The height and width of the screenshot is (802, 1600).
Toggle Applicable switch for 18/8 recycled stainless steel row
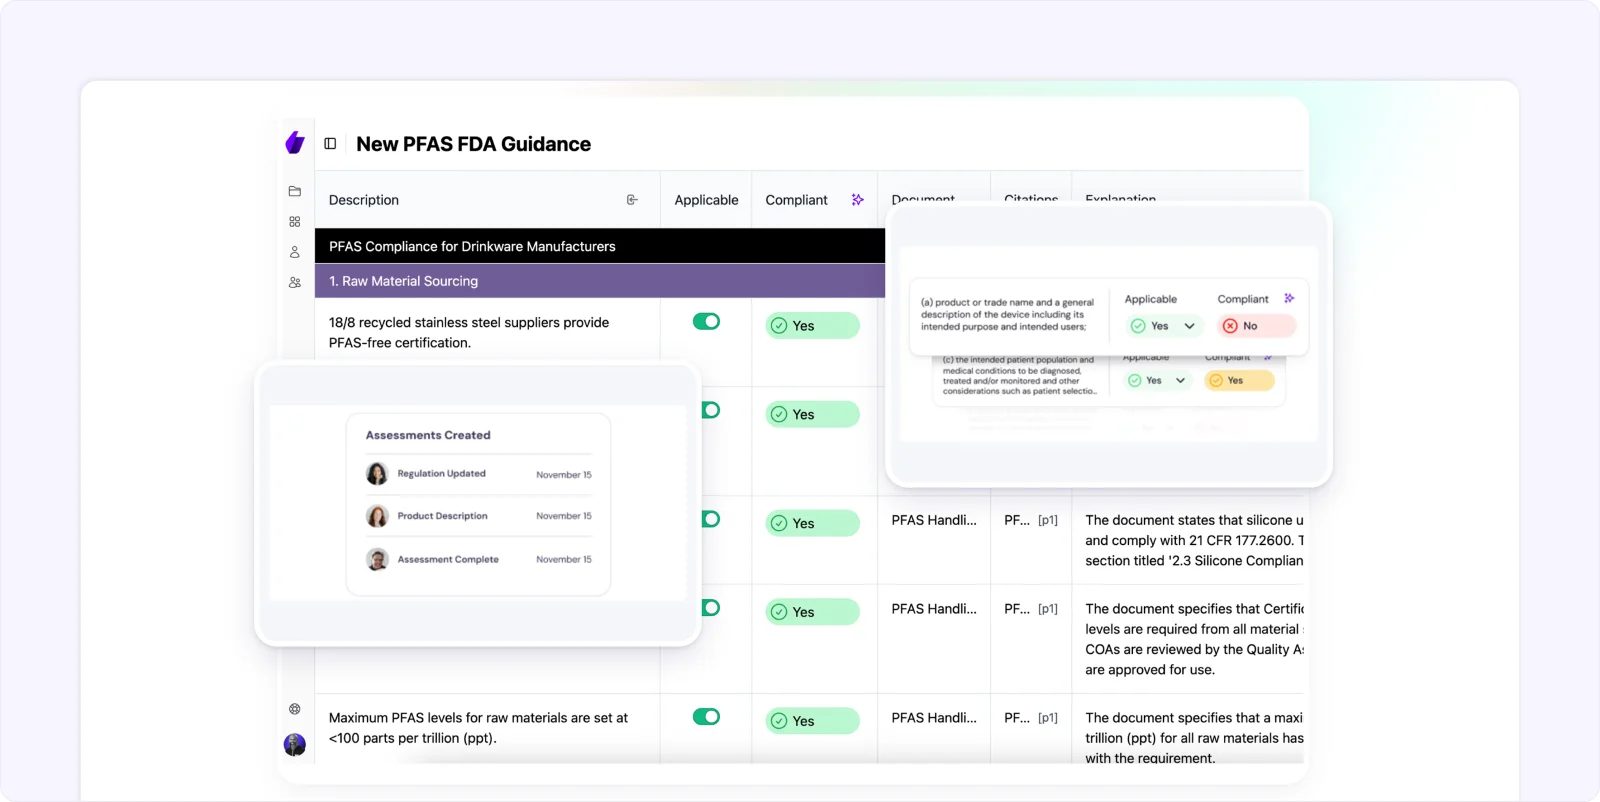coord(706,321)
